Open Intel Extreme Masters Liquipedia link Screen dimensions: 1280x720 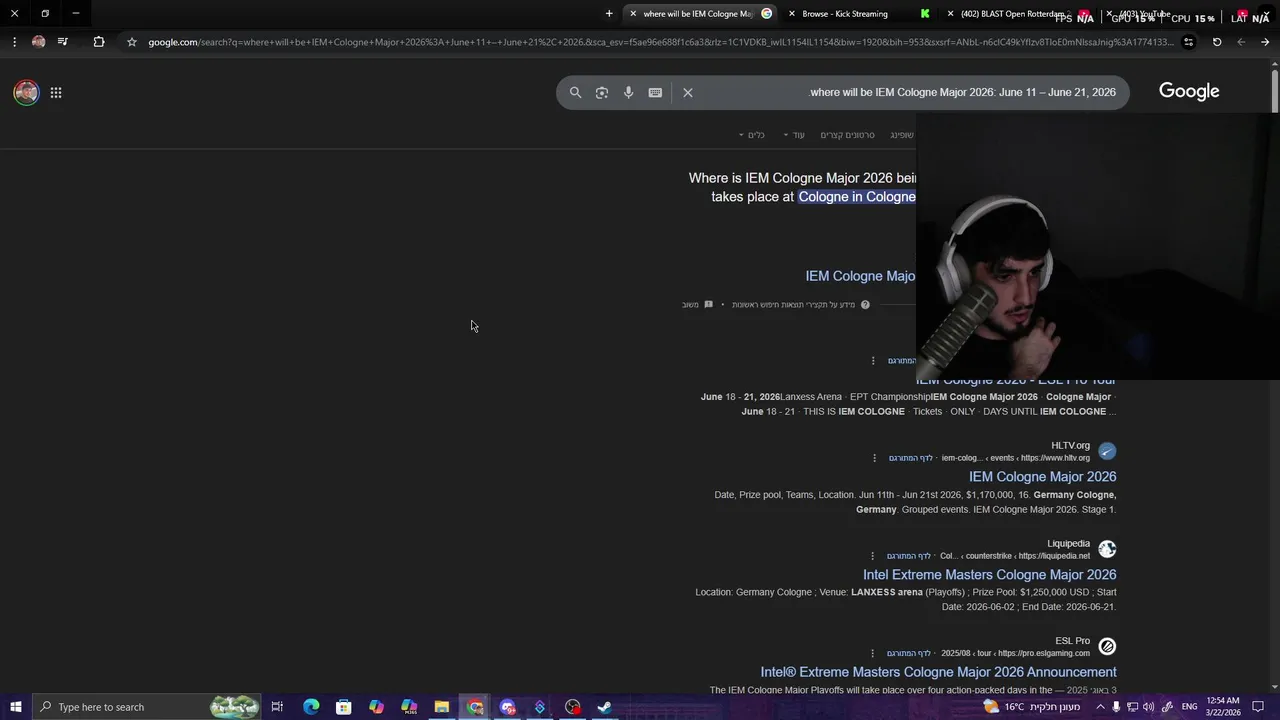(989, 575)
